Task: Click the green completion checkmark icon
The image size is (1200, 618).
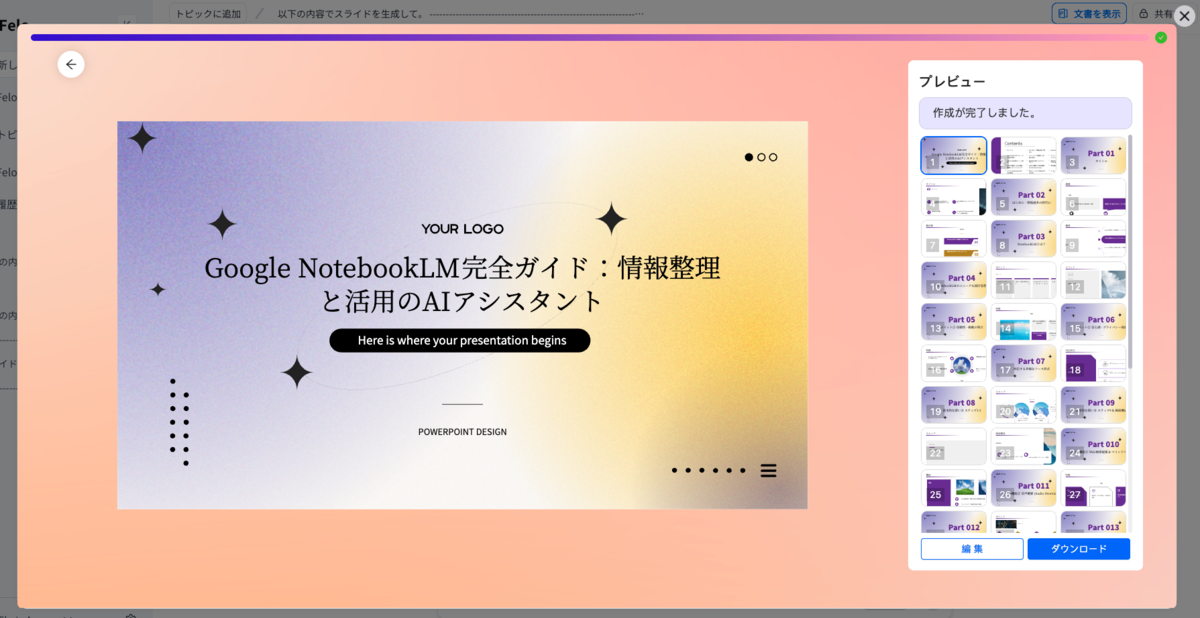Action: pyautogui.click(x=1161, y=37)
